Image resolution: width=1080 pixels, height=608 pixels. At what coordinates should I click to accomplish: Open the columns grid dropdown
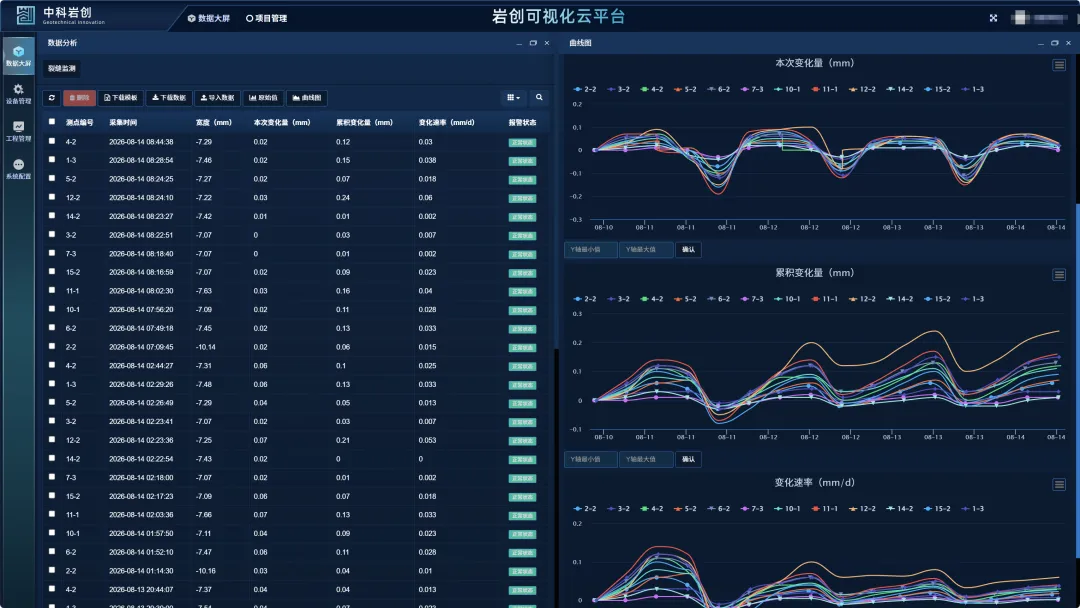click(x=513, y=98)
